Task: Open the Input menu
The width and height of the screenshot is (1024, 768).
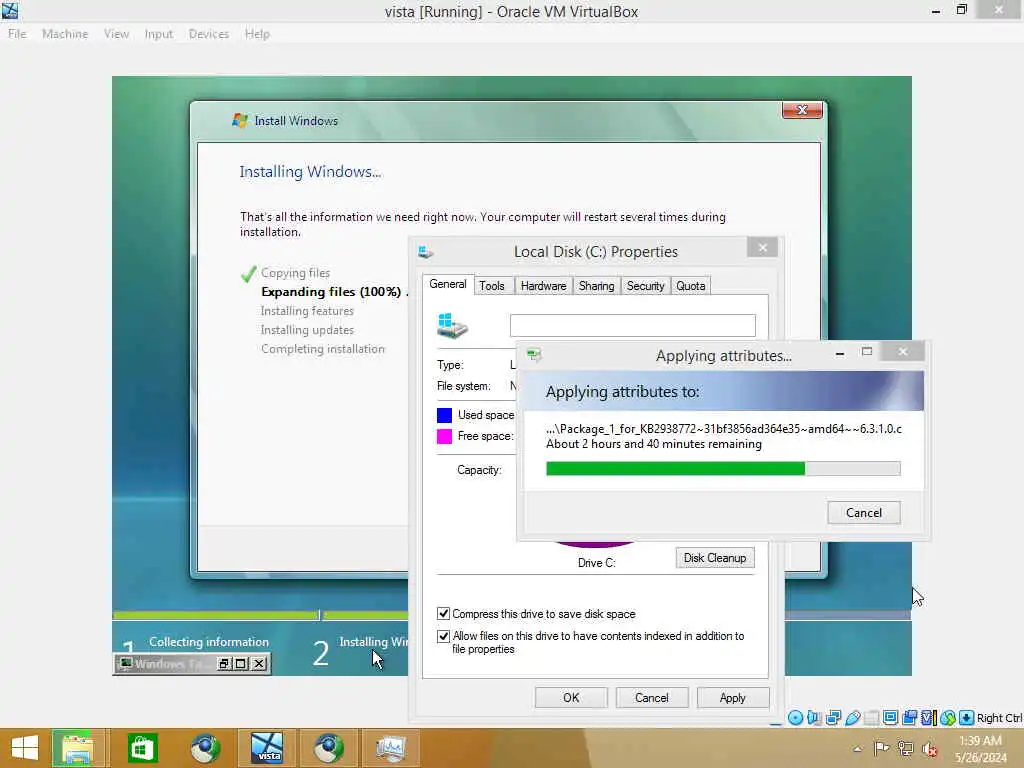Action: [x=159, y=34]
